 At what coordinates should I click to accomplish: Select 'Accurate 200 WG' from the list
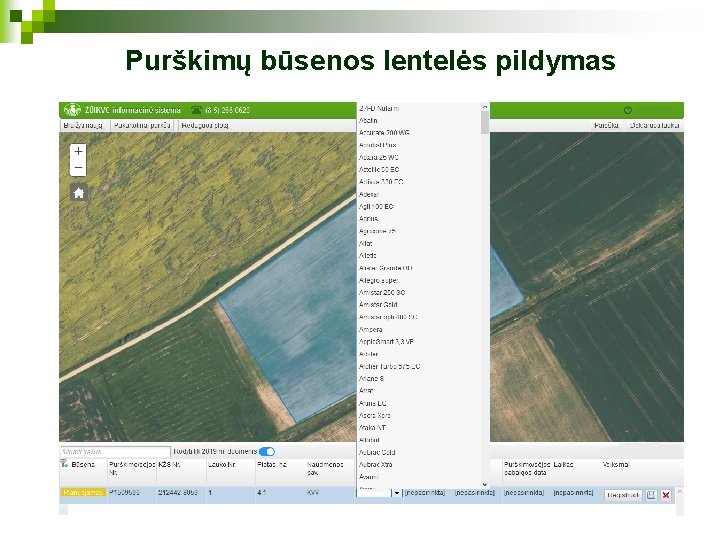[384, 133]
